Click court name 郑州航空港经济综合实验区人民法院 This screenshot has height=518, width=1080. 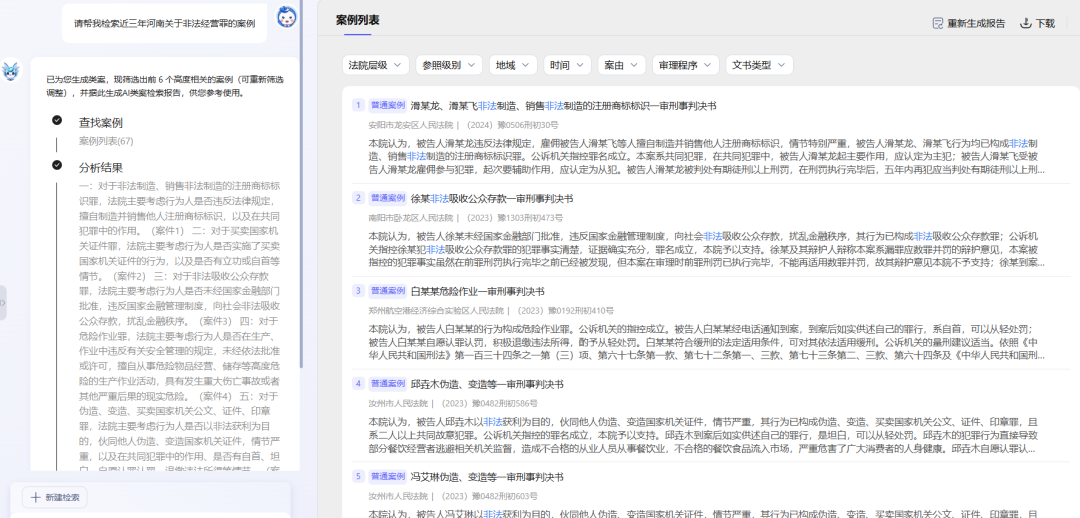(436, 311)
